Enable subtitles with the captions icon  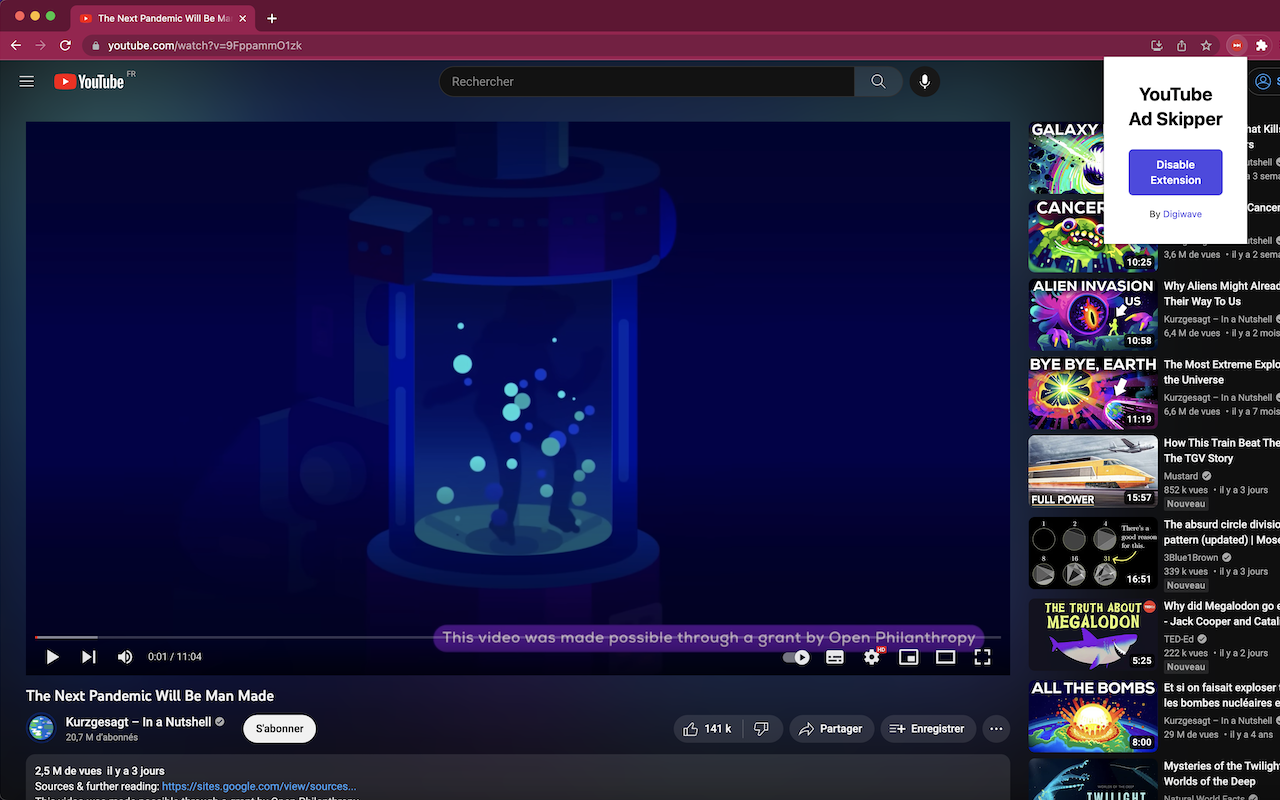[x=834, y=657]
